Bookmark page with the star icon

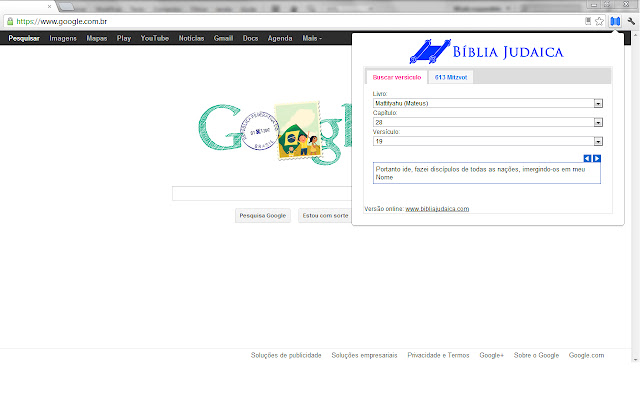[x=599, y=20]
